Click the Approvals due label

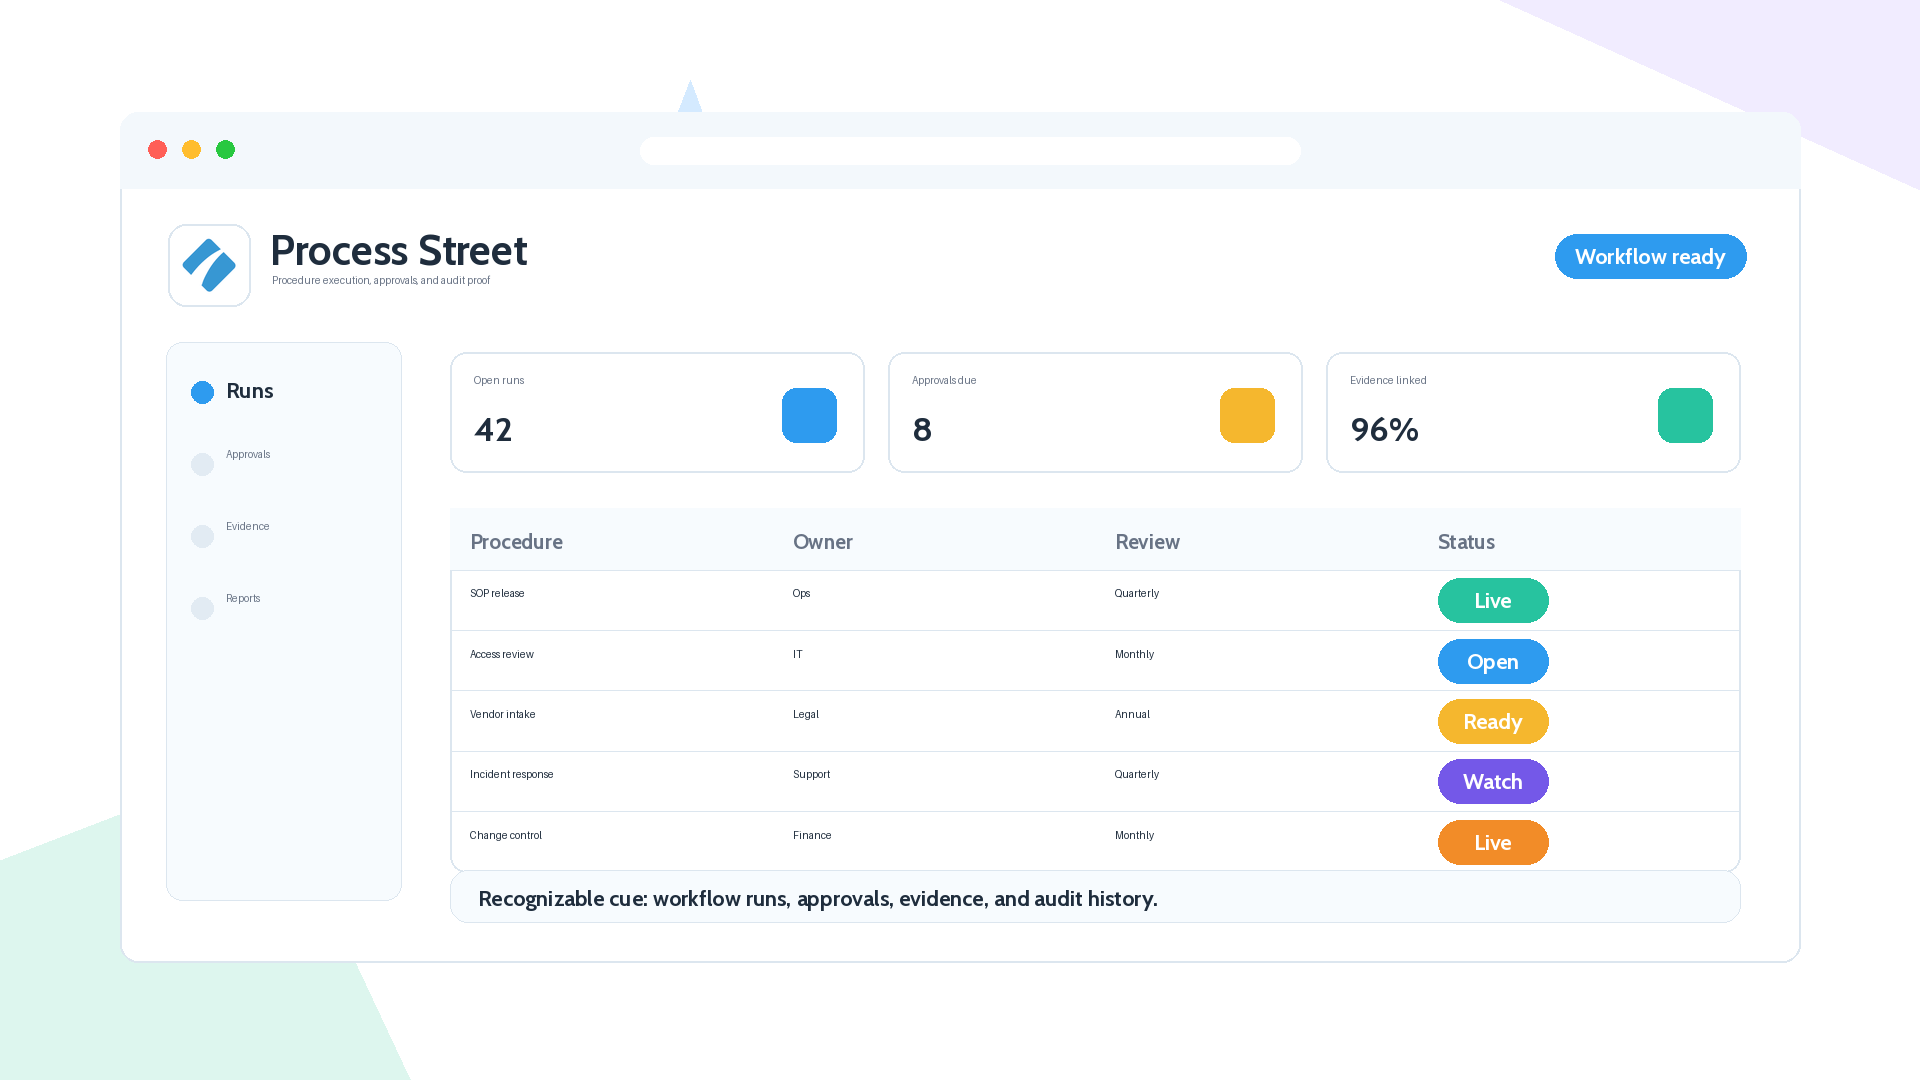click(944, 380)
